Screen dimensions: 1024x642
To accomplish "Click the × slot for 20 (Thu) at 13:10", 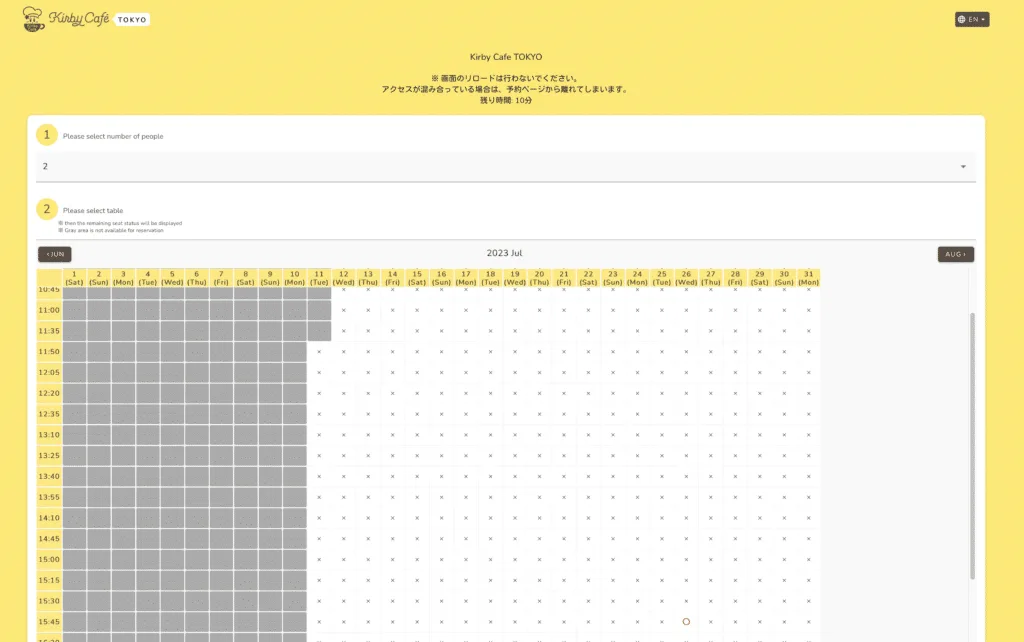I will [x=539, y=435].
